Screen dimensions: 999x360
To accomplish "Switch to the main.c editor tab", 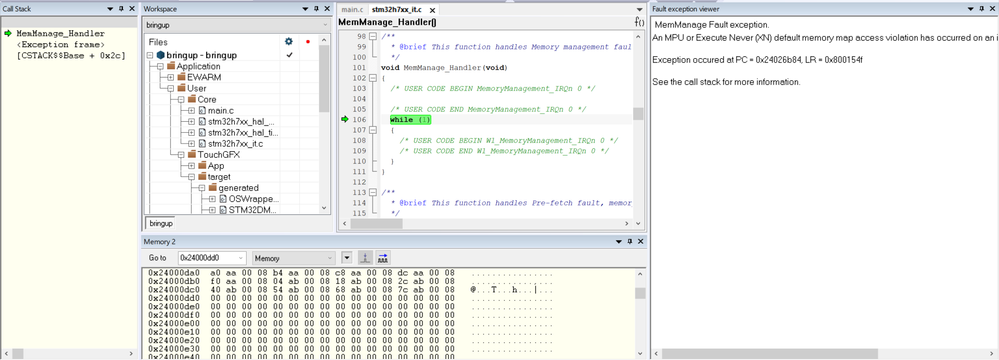I will [x=352, y=10].
